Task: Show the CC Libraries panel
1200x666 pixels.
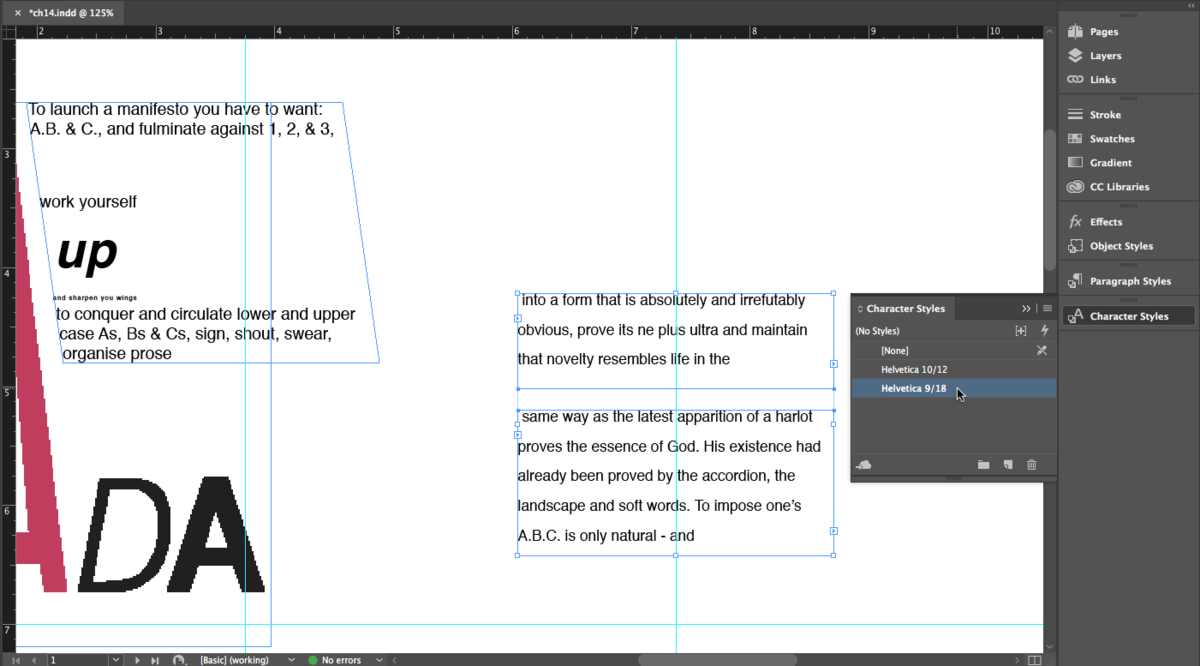Action: click(x=1118, y=187)
